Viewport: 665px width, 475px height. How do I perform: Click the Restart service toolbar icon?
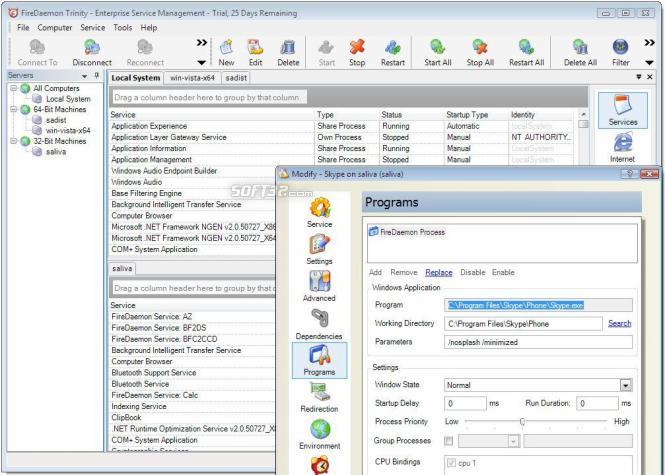393,47
